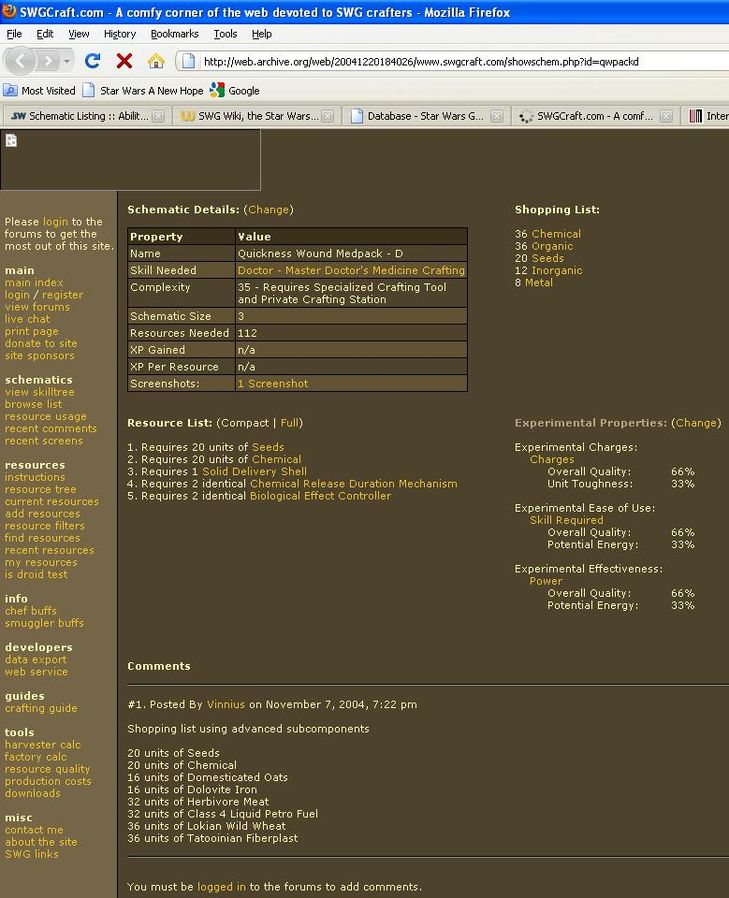
Task: Go to the Home page icon
Action: [x=155, y=61]
